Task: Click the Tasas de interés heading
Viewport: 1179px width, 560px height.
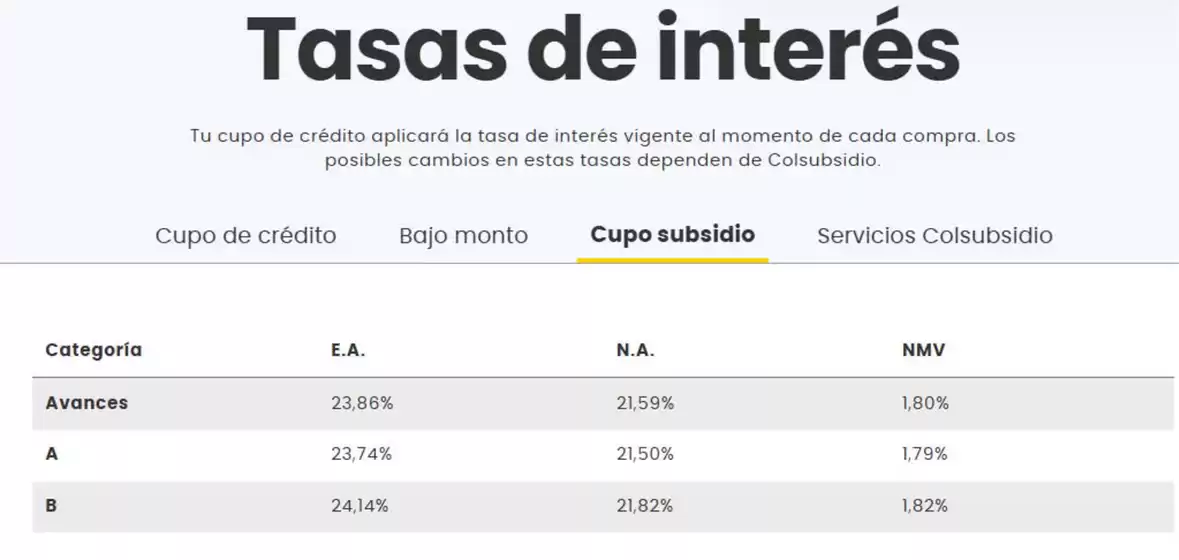Action: coord(603,48)
